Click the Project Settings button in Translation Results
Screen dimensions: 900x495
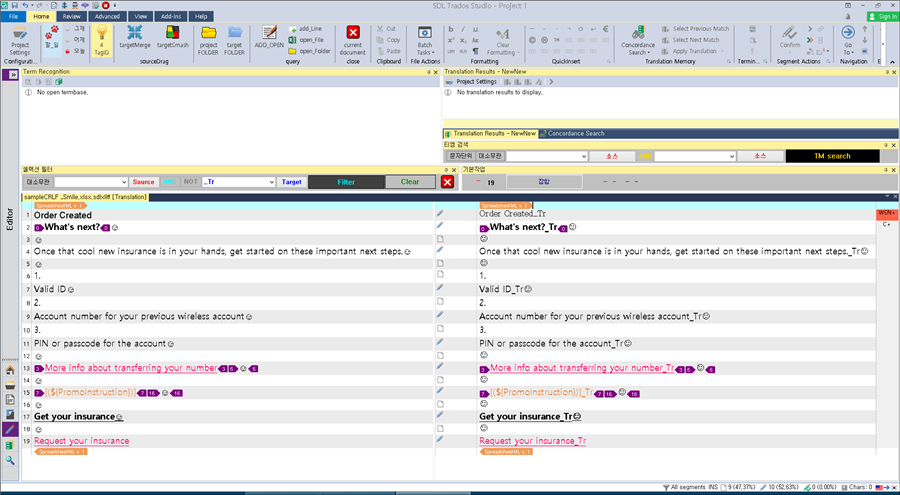tap(471, 82)
